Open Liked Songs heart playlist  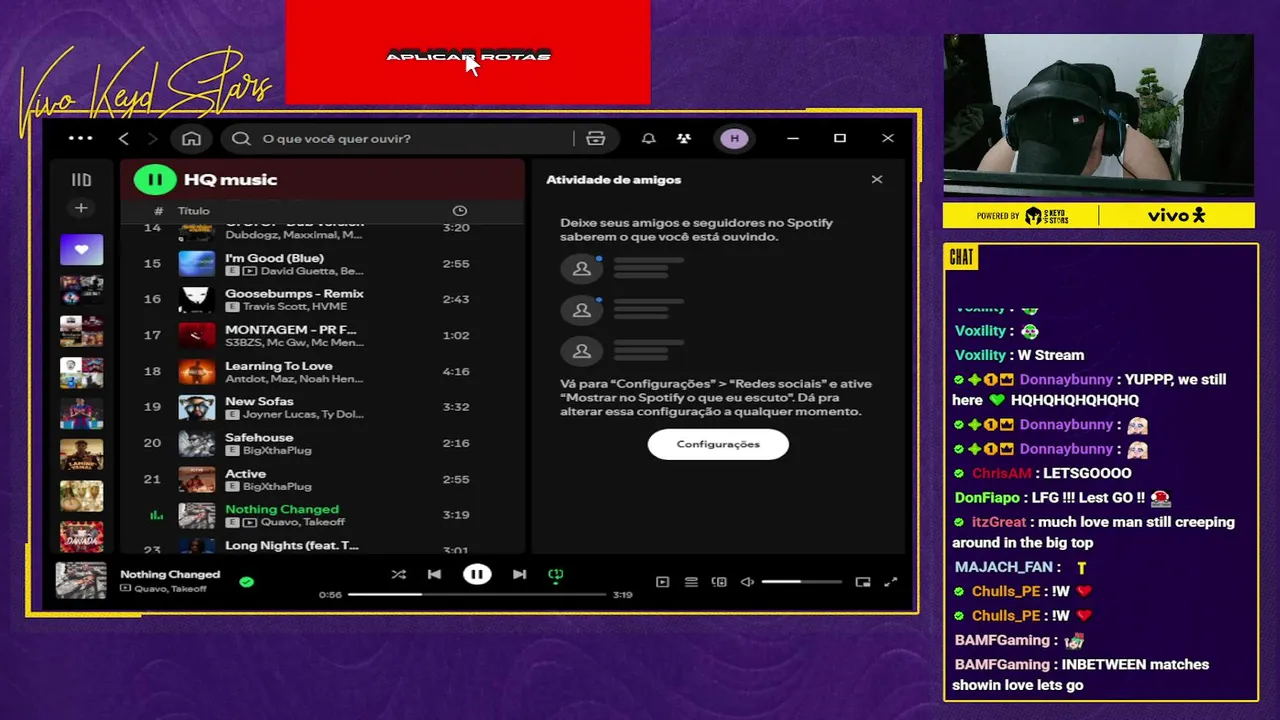click(x=81, y=249)
